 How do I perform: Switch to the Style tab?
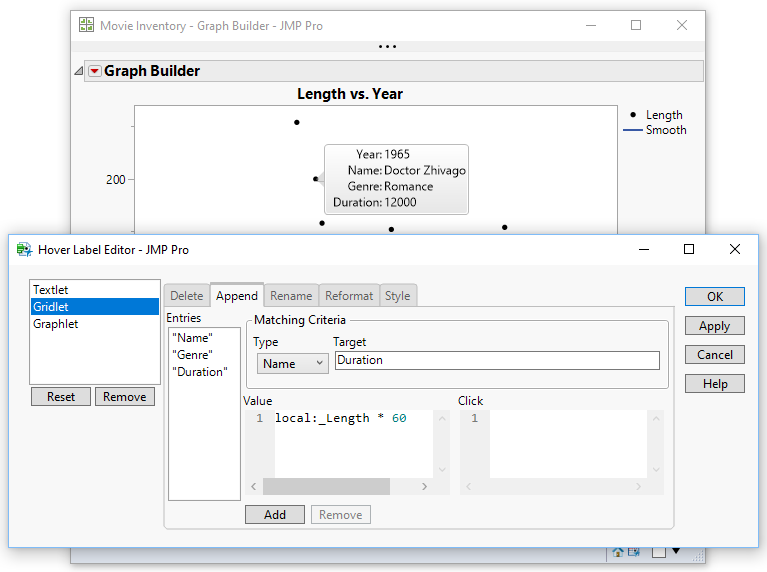(x=398, y=295)
